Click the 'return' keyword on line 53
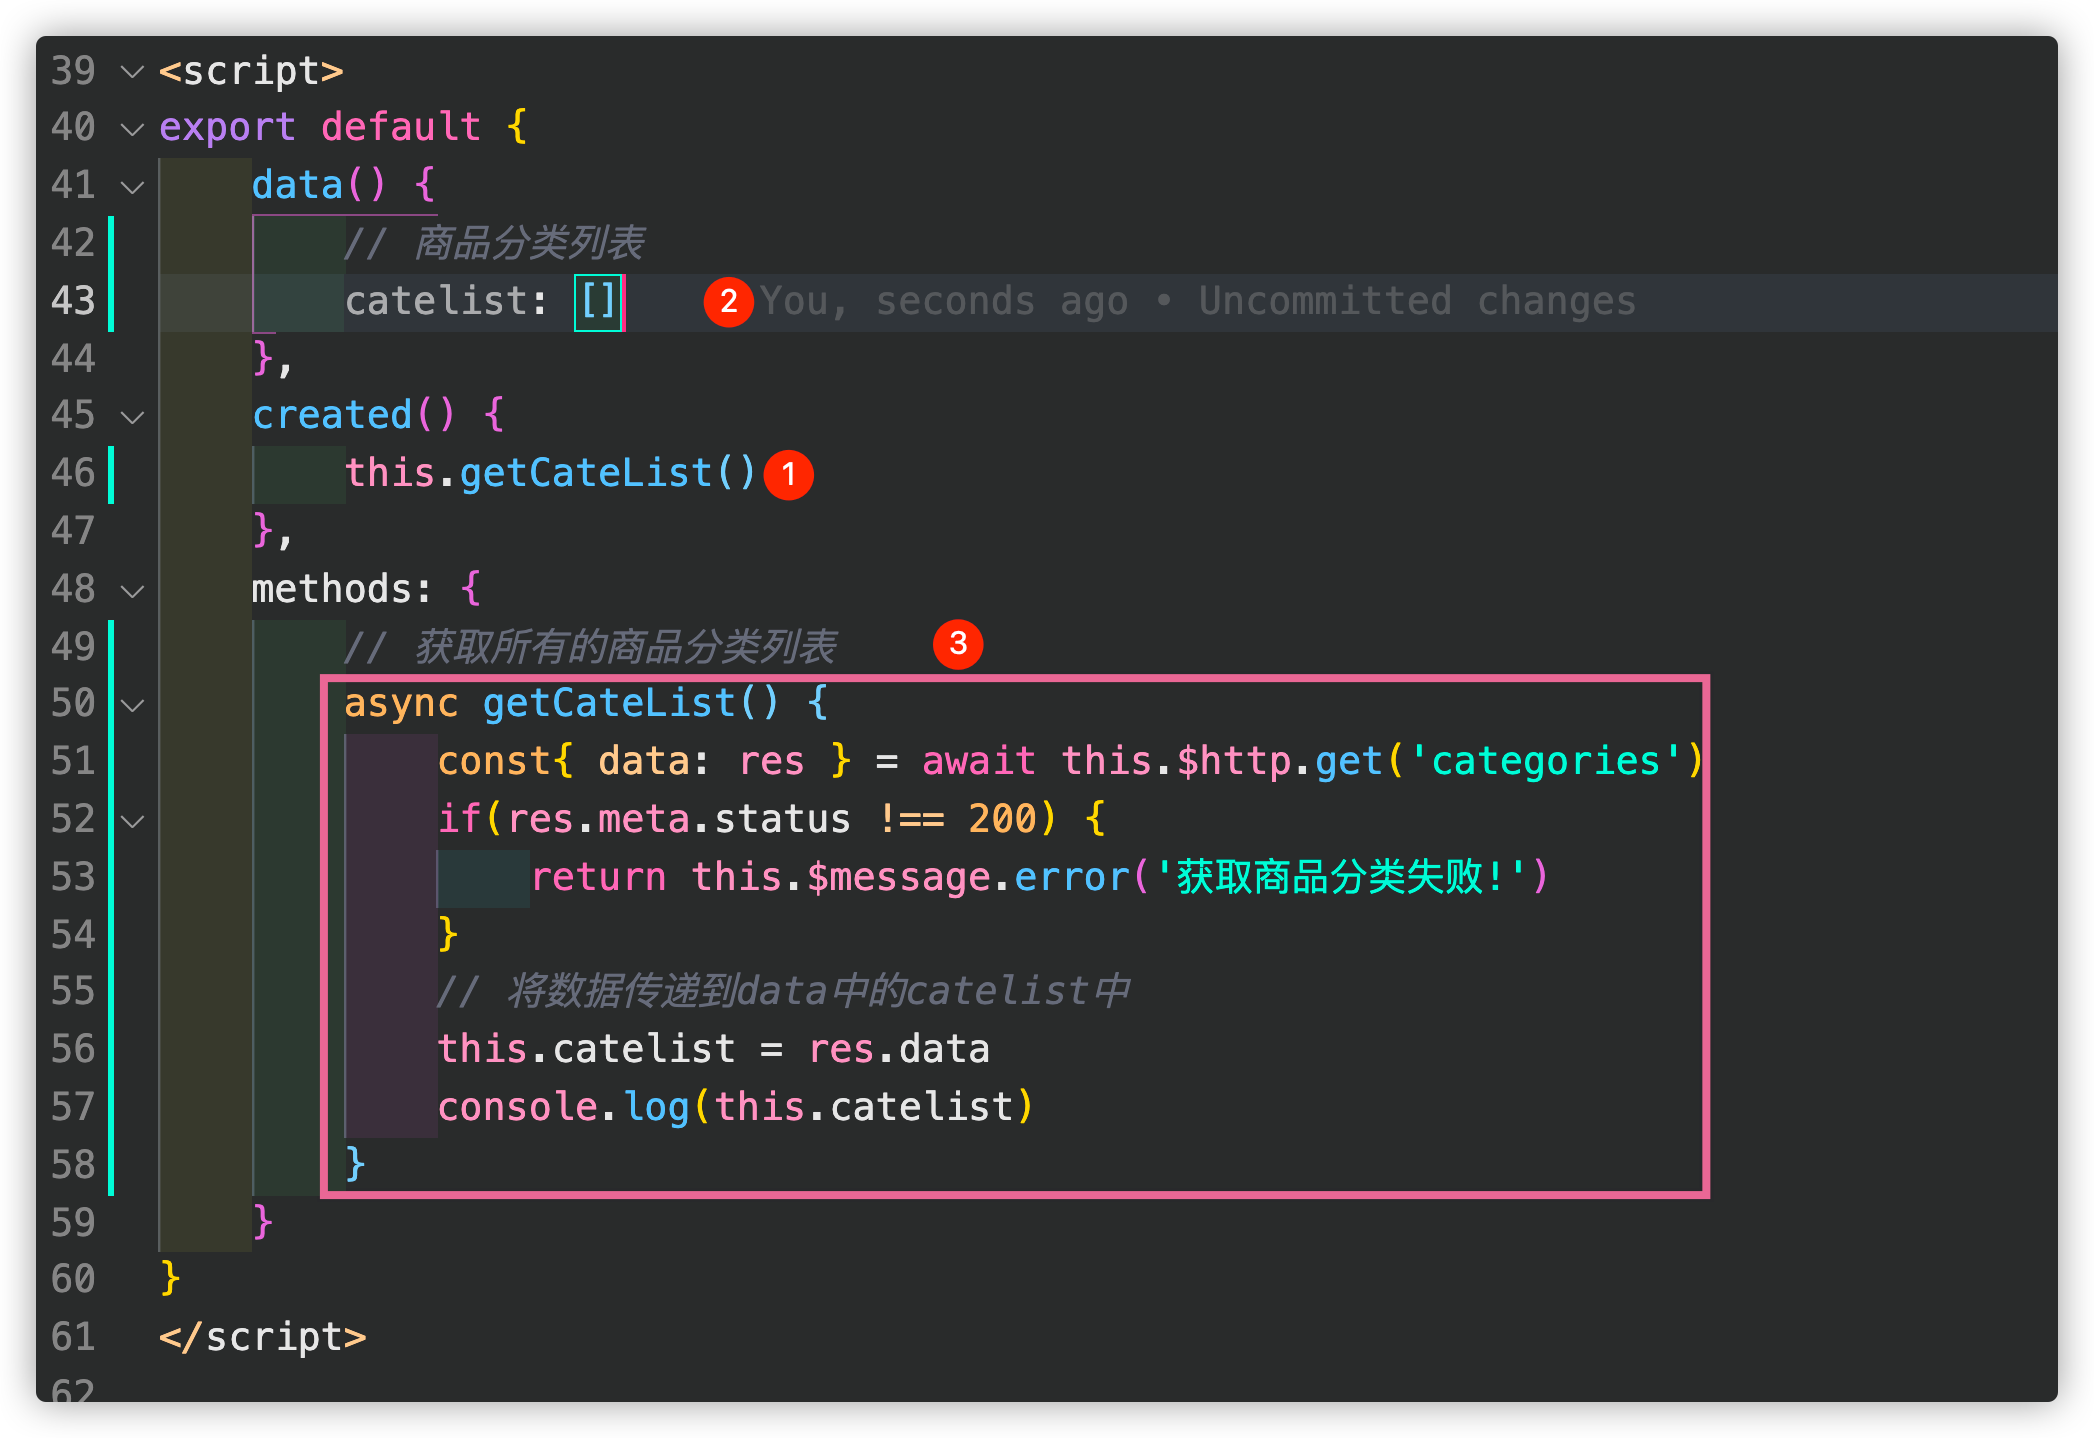This screenshot has height=1438, width=2094. 598,877
